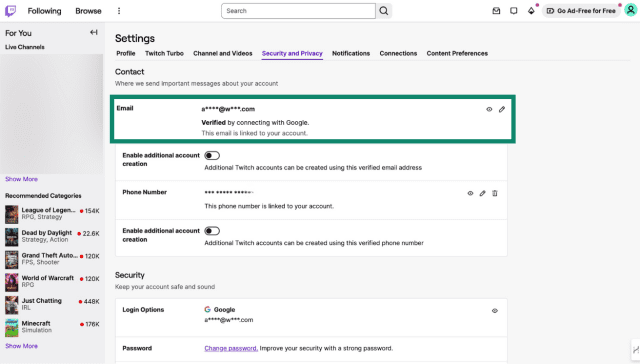Reveal the hidden email address
Image resolution: width=640 pixels, height=364 pixels.
tap(489, 109)
